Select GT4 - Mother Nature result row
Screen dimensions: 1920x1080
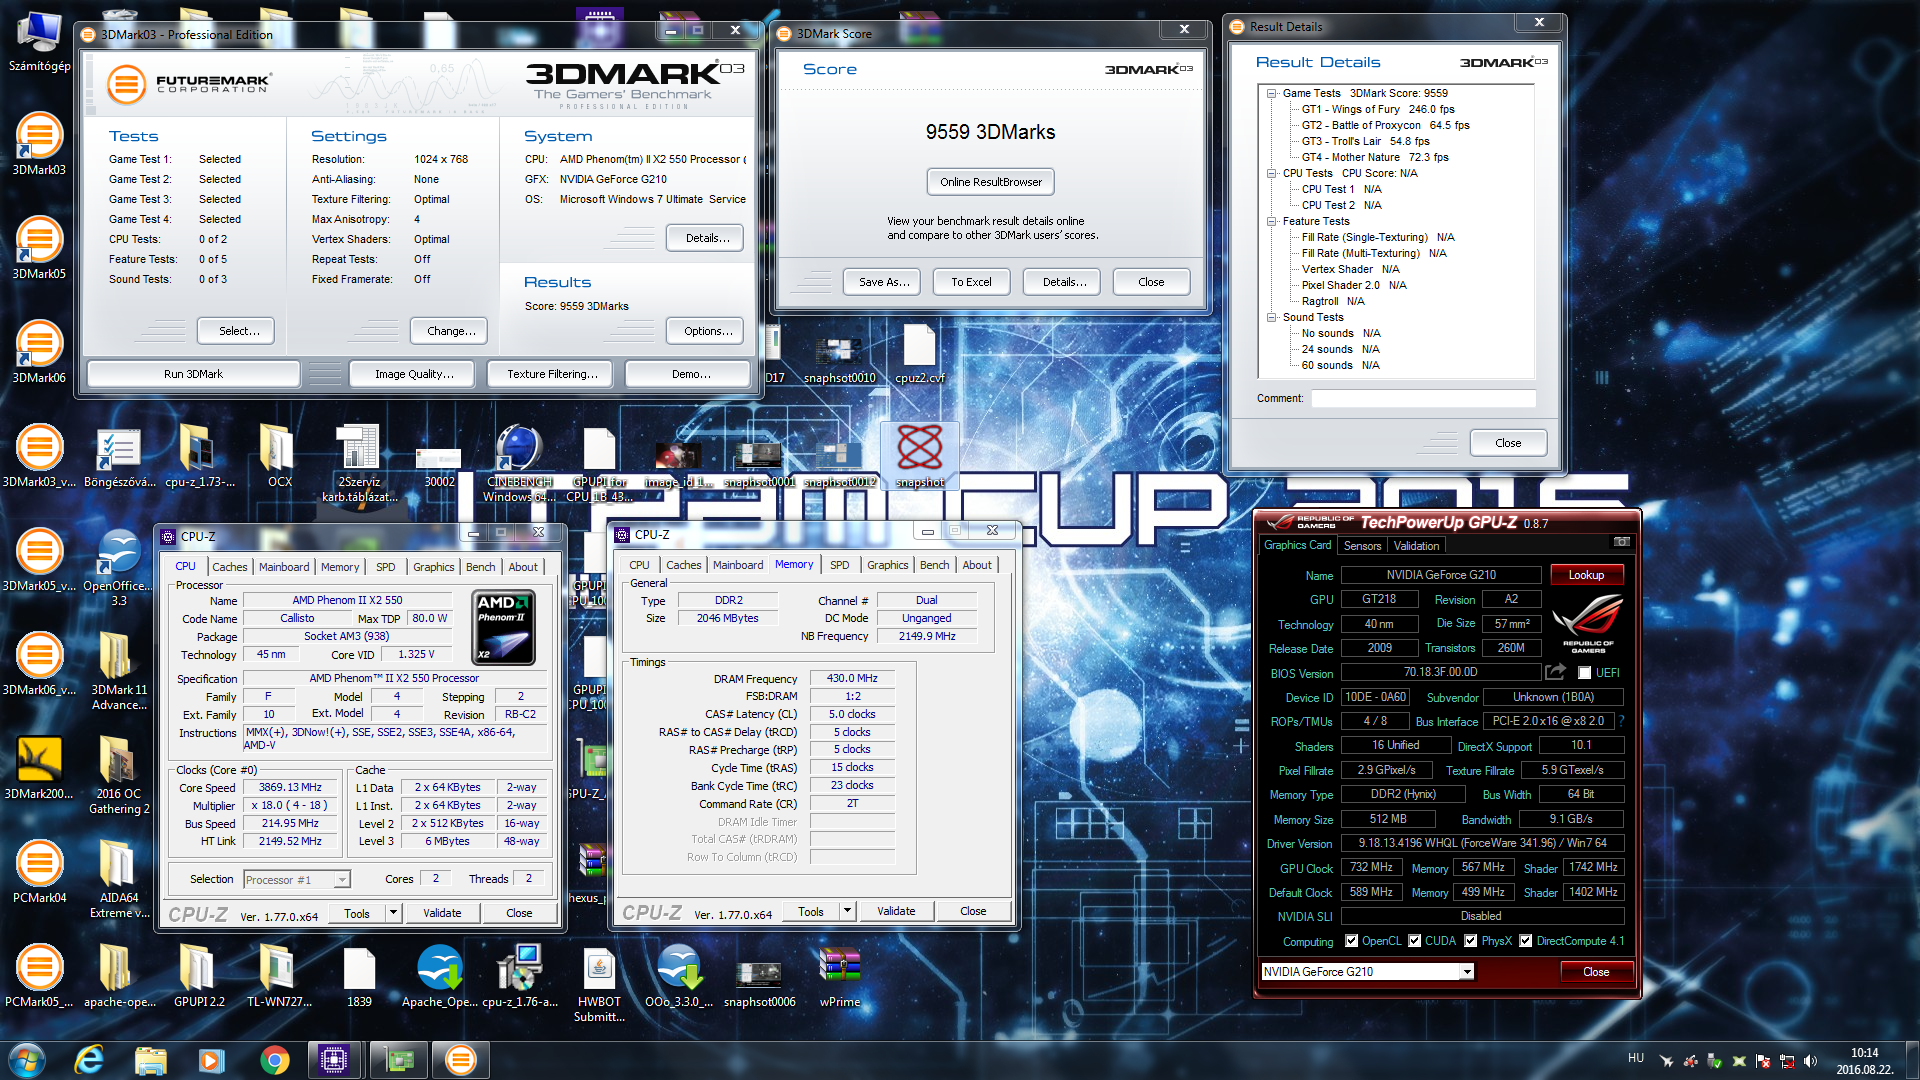[1375, 157]
